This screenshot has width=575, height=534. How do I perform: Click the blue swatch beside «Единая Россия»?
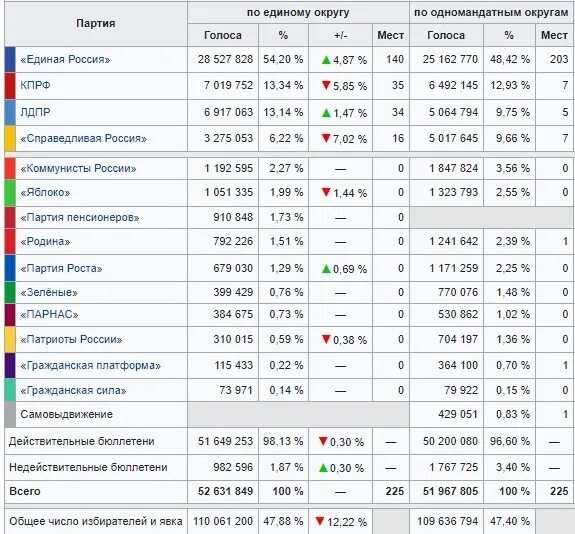10,59
